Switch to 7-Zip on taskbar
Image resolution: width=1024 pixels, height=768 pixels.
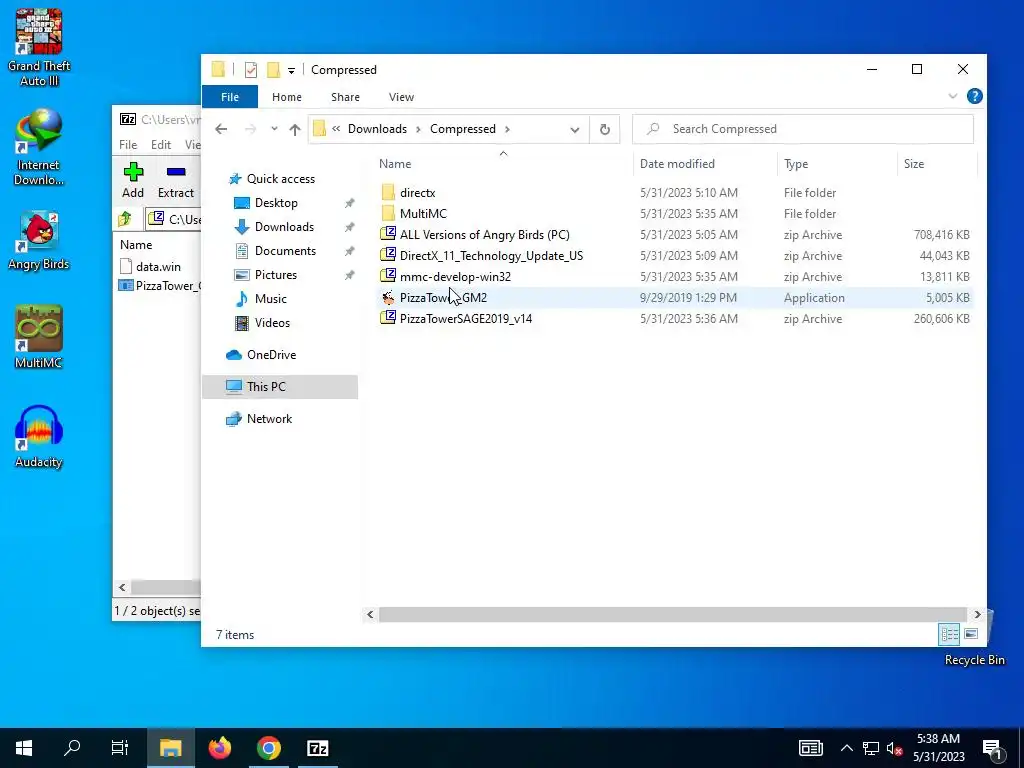317,748
